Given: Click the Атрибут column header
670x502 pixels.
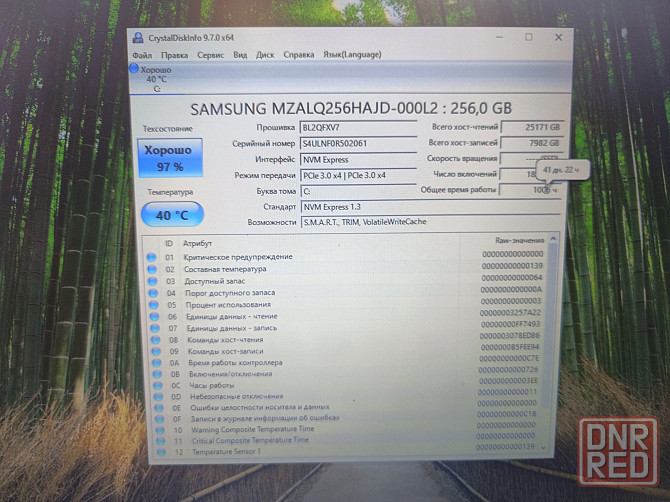Looking at the screenshot, I should tap(197, 244).
